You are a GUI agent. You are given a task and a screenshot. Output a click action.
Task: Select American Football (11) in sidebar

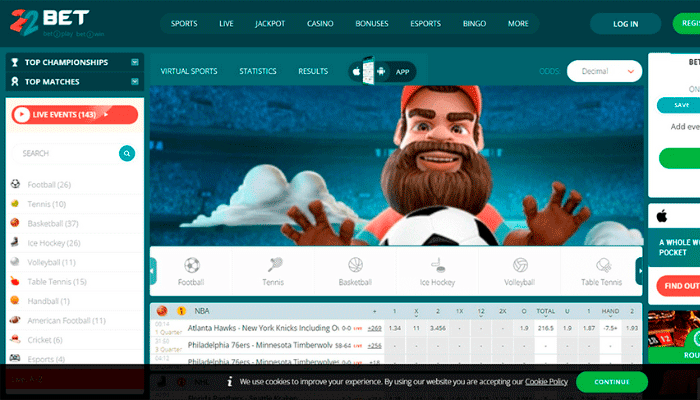click(67, 321)
